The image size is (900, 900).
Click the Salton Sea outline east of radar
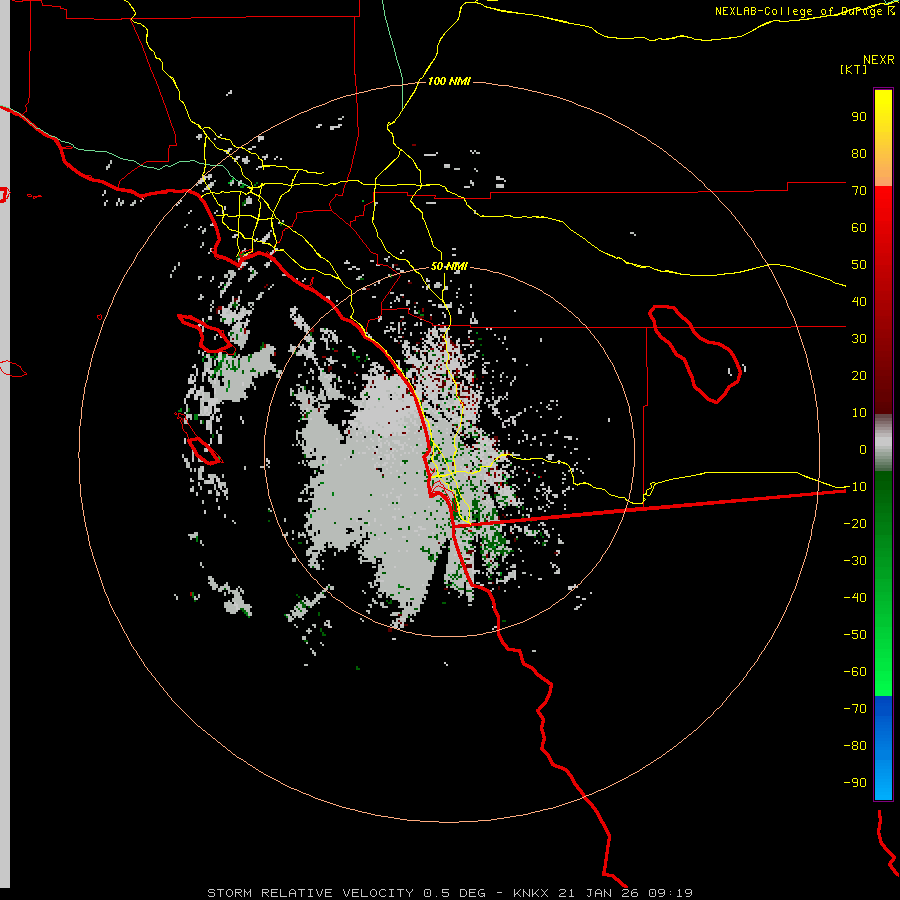click(x=695, y=354)
